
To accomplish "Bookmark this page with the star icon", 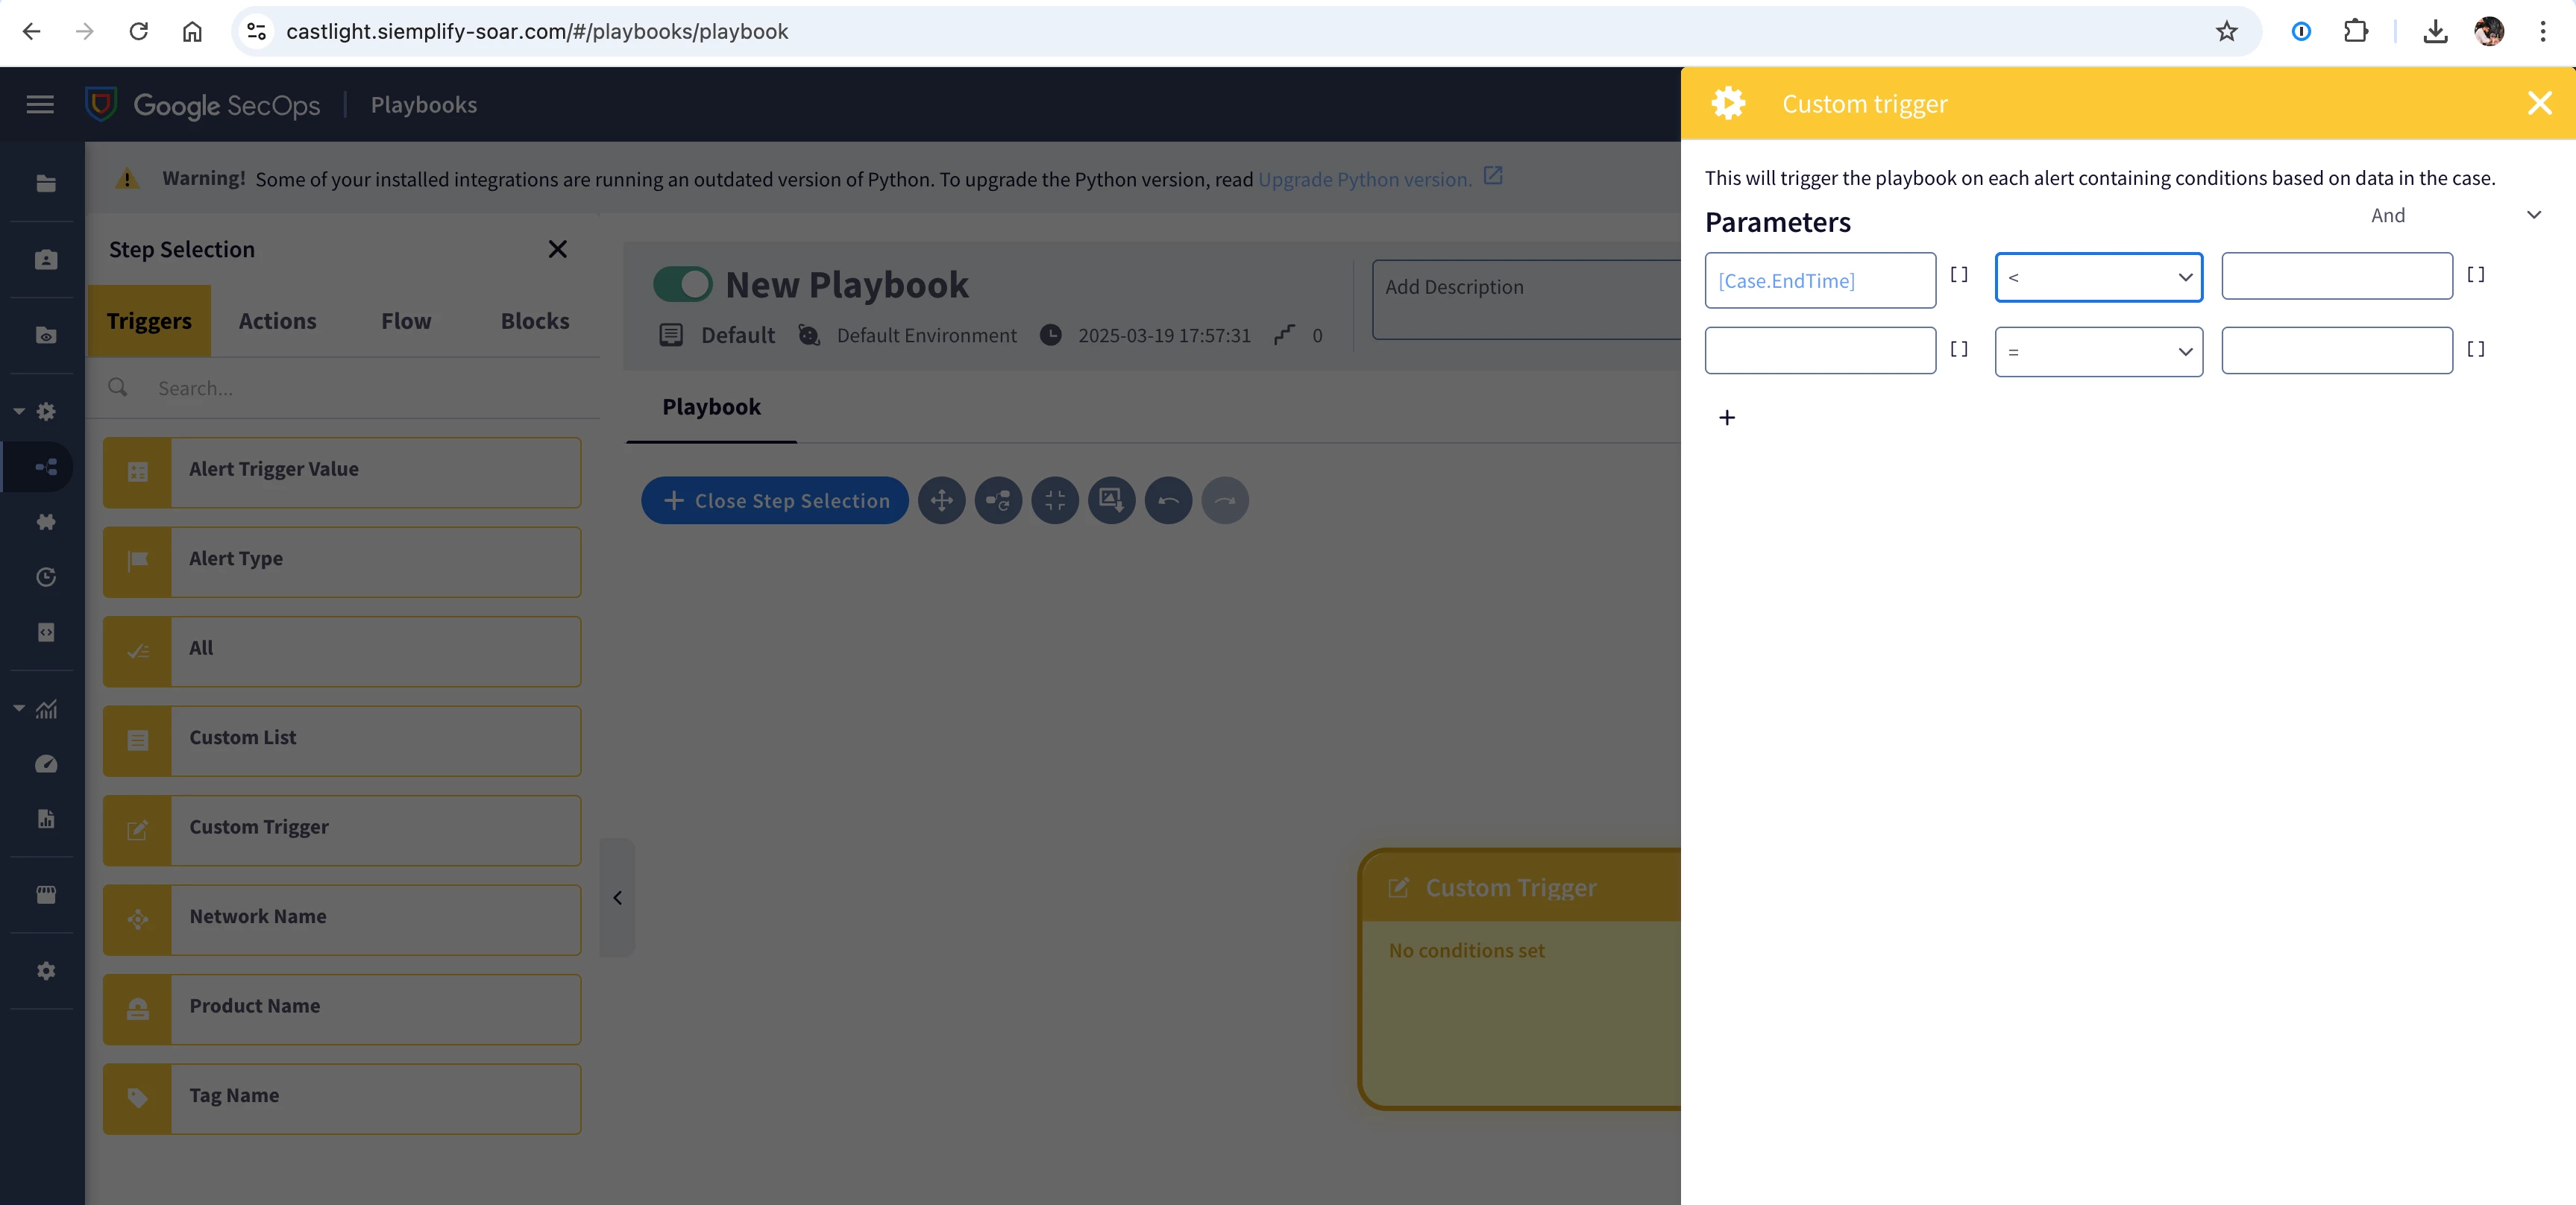I will 2226,31.
